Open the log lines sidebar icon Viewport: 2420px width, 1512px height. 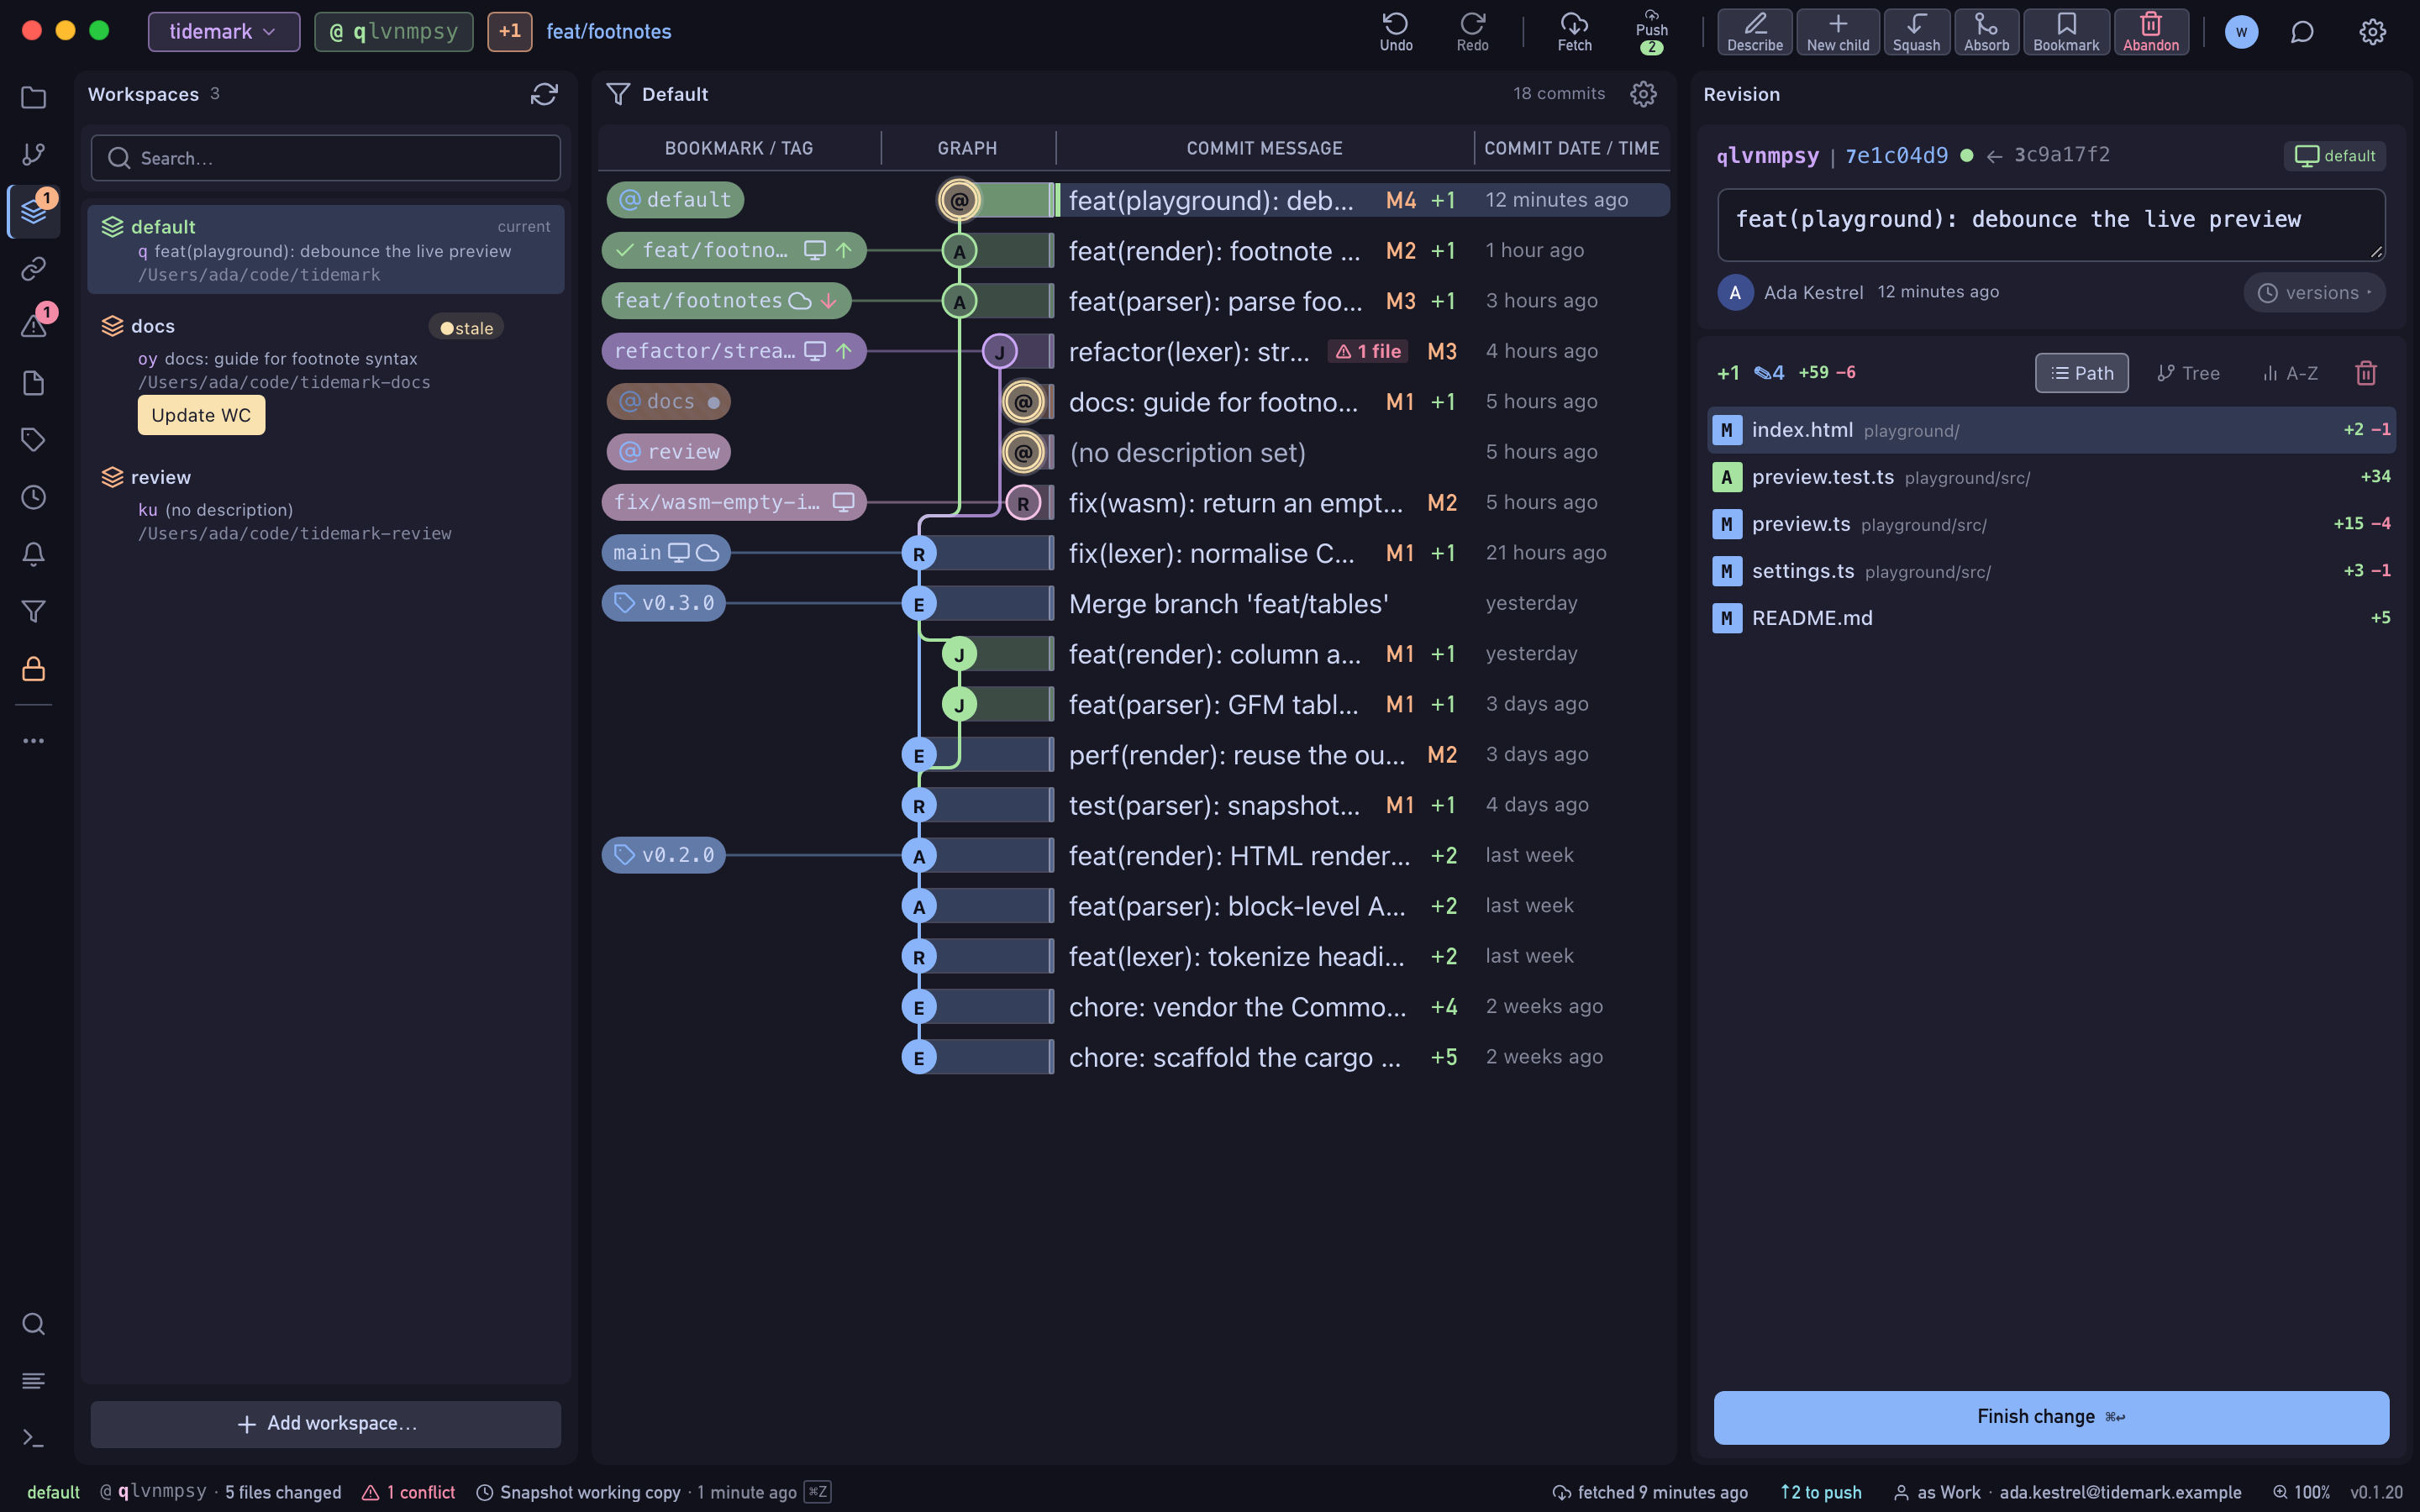(x=33, y=1381)
